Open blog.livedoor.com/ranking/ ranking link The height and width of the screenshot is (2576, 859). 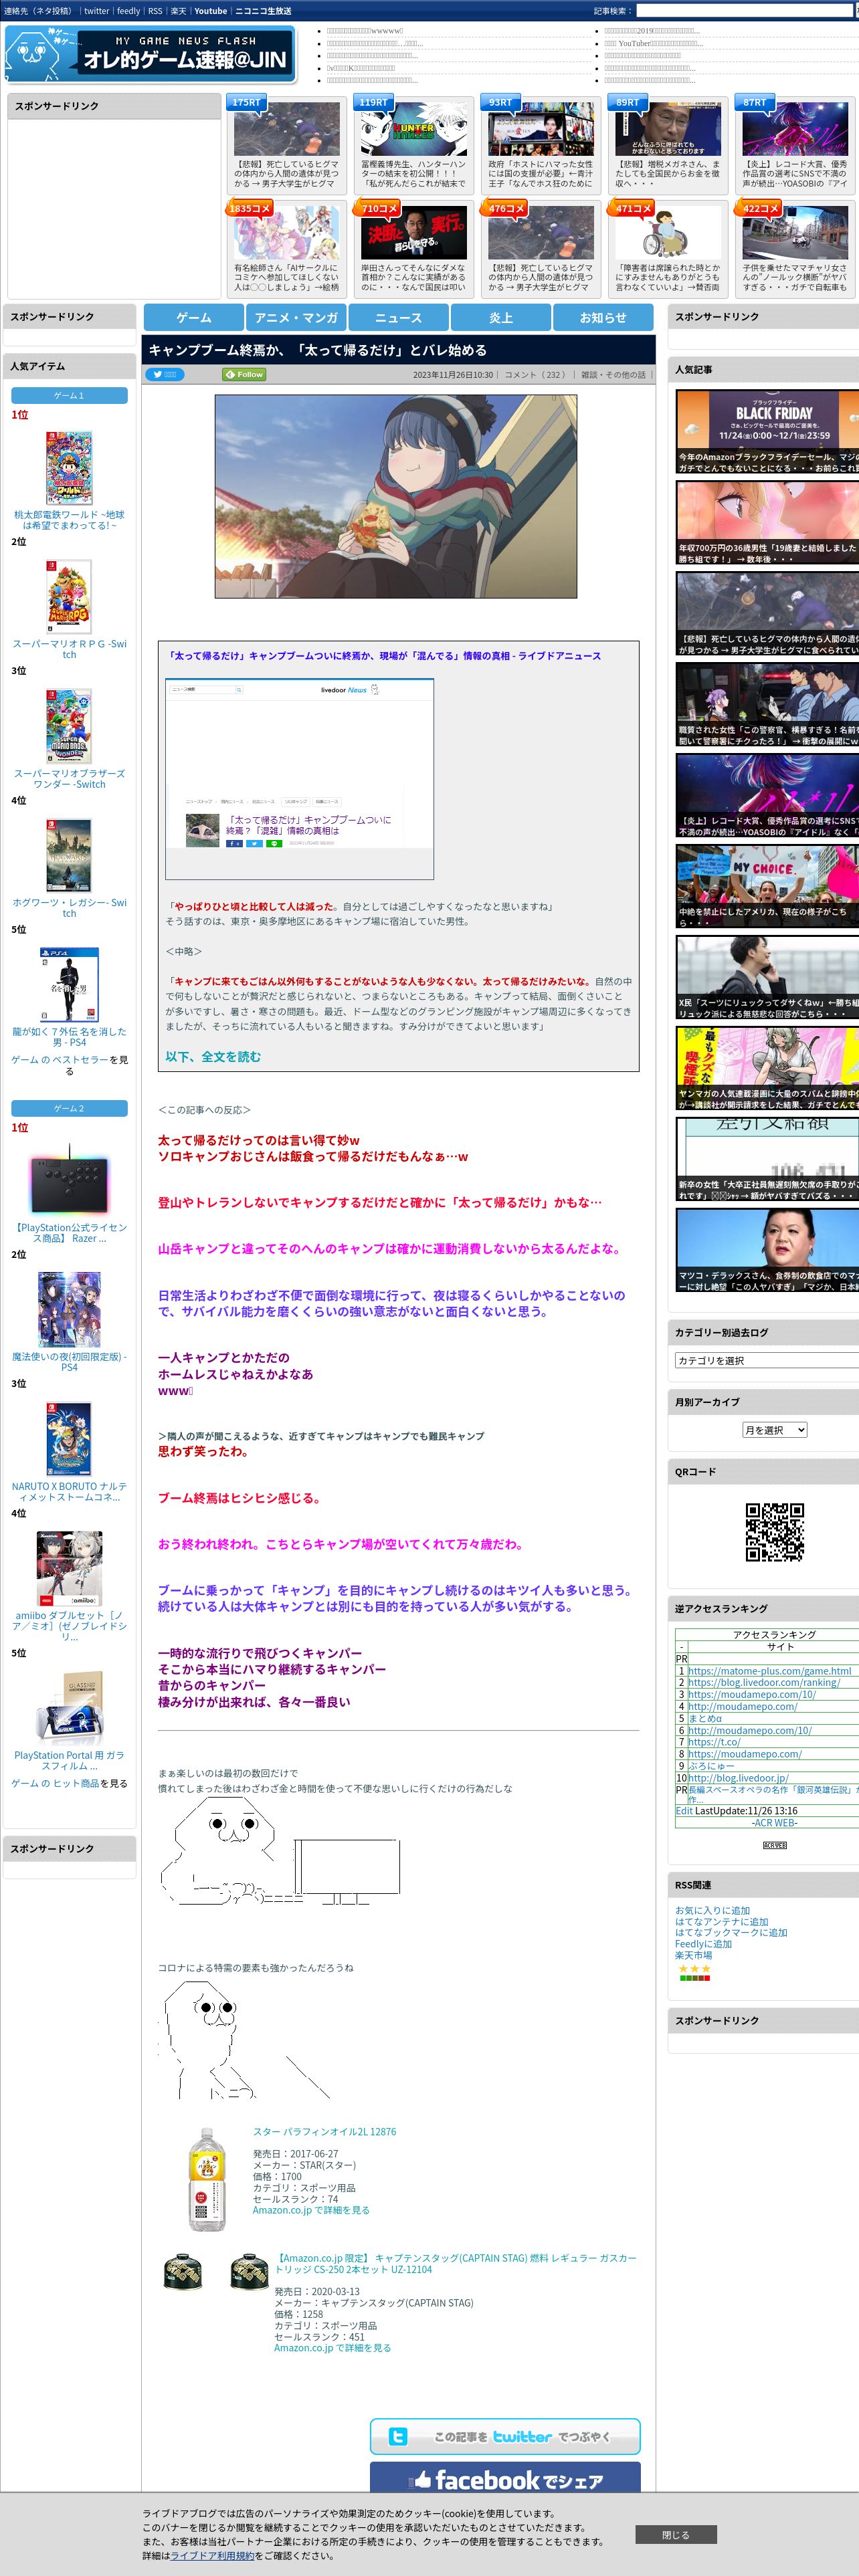tap(763, 1682)
